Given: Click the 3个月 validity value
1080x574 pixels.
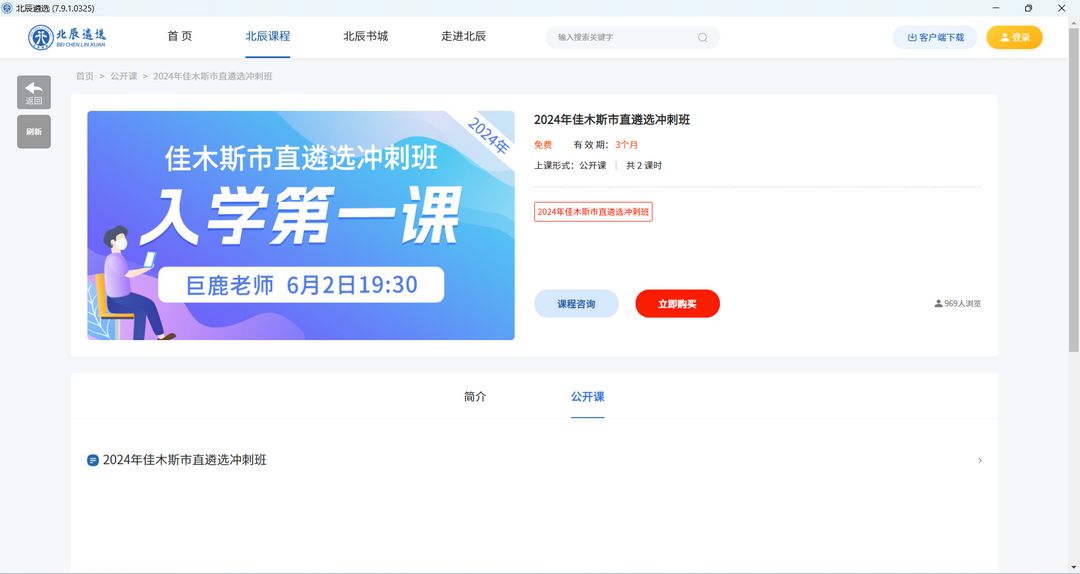Looking at the screenshot, I should [x=627, y=145].
